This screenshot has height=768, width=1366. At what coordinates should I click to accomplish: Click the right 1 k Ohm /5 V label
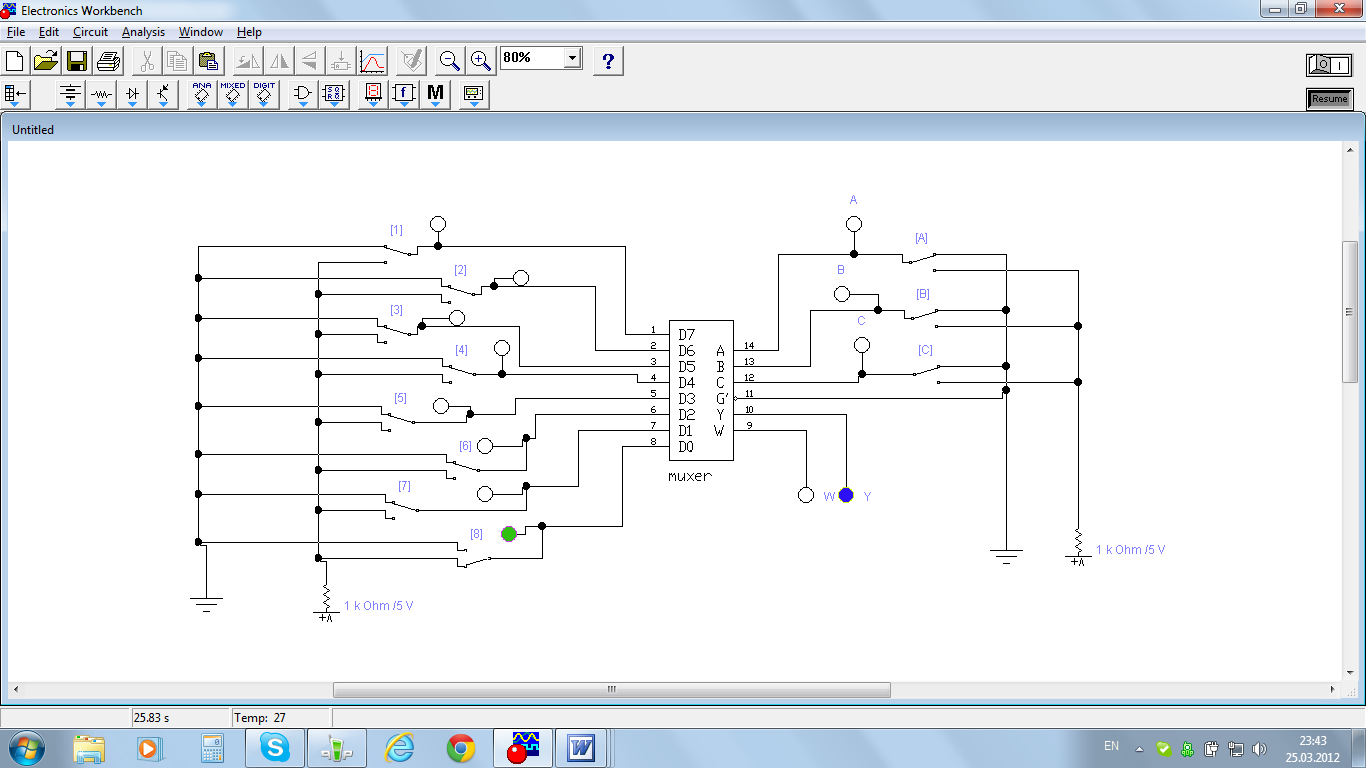(x=1130, y=550)
